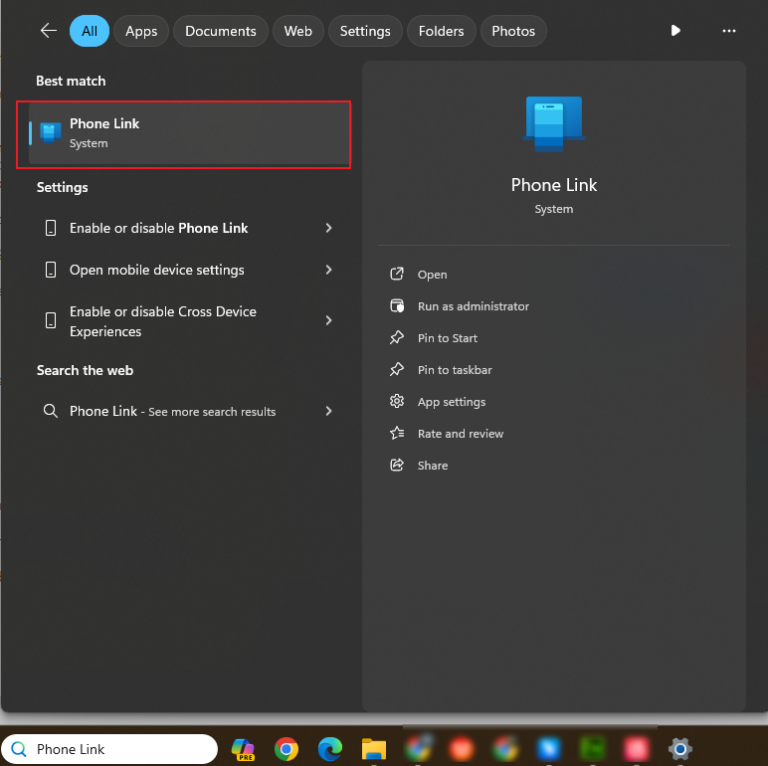This screenshot has width=768, height=766.
Task: Switch to the Settings filter tab
Action: 365,31
